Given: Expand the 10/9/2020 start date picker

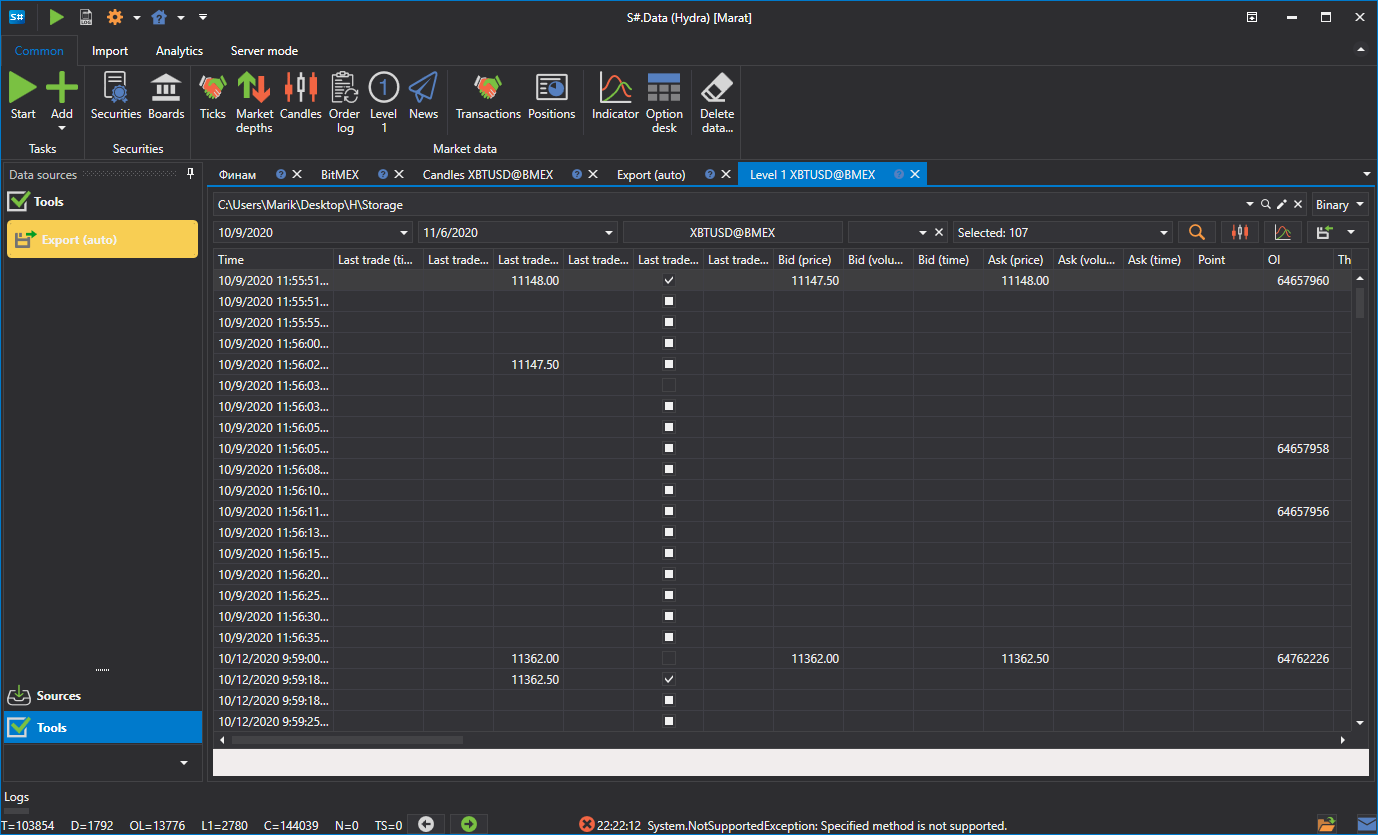Looking at the screenshot, I should (404, 233).
